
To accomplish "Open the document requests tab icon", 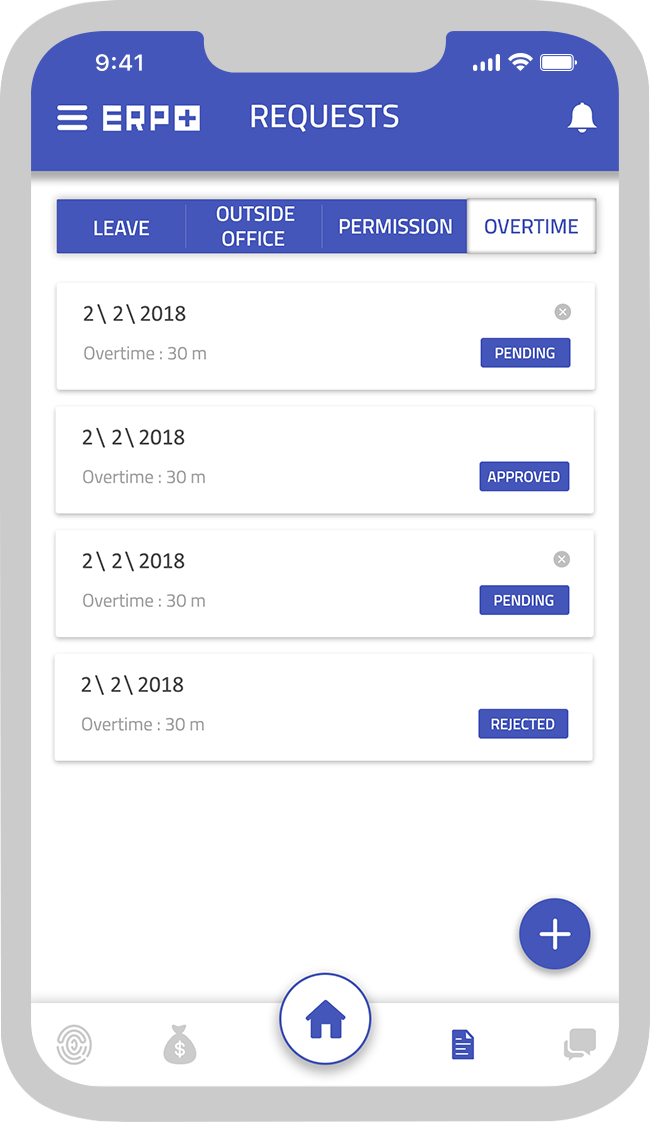I will [462, 1044].
